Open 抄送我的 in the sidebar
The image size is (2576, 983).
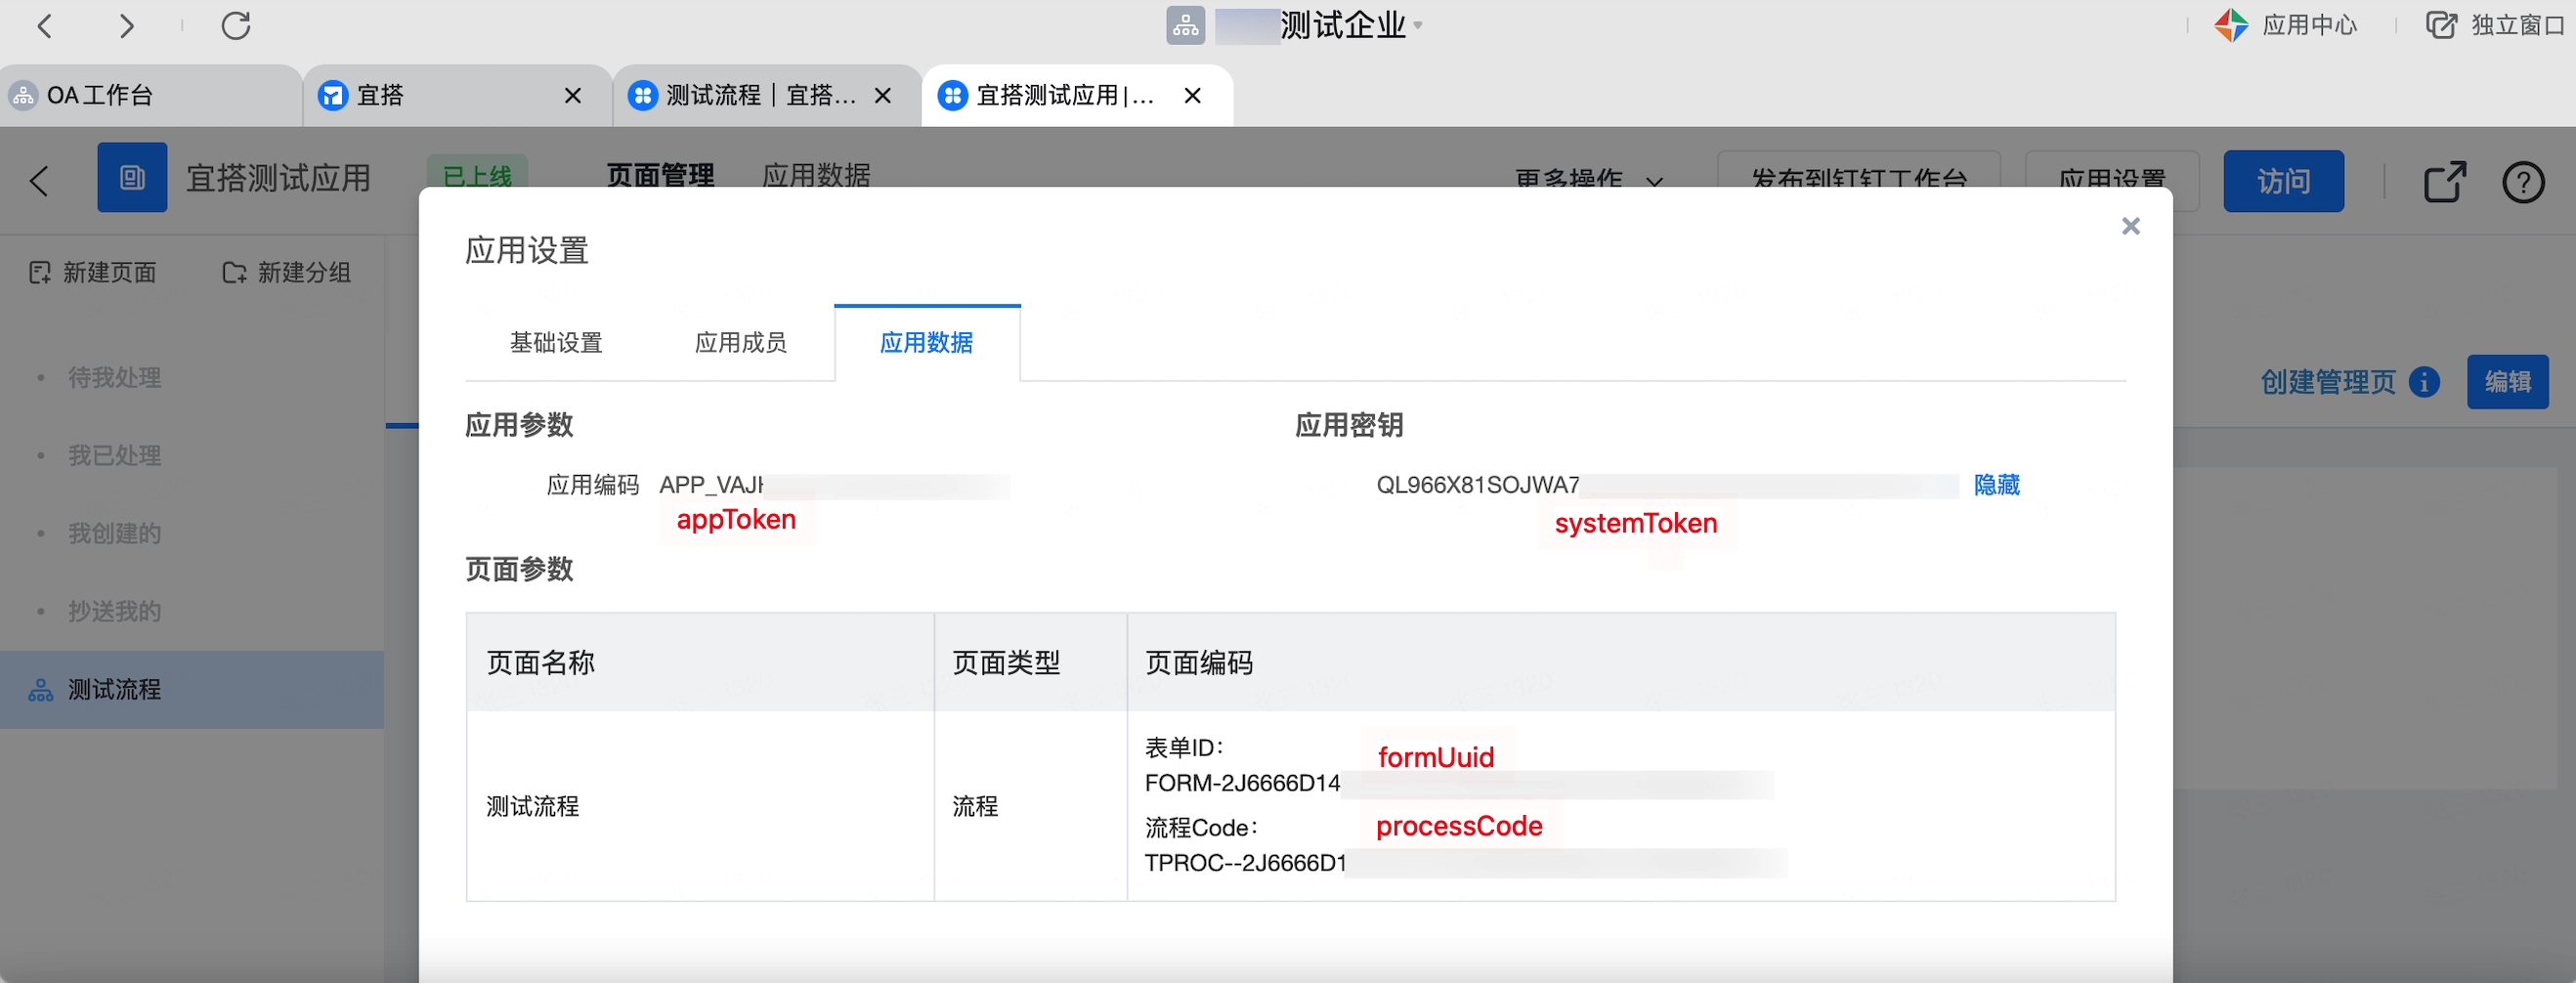114,611
